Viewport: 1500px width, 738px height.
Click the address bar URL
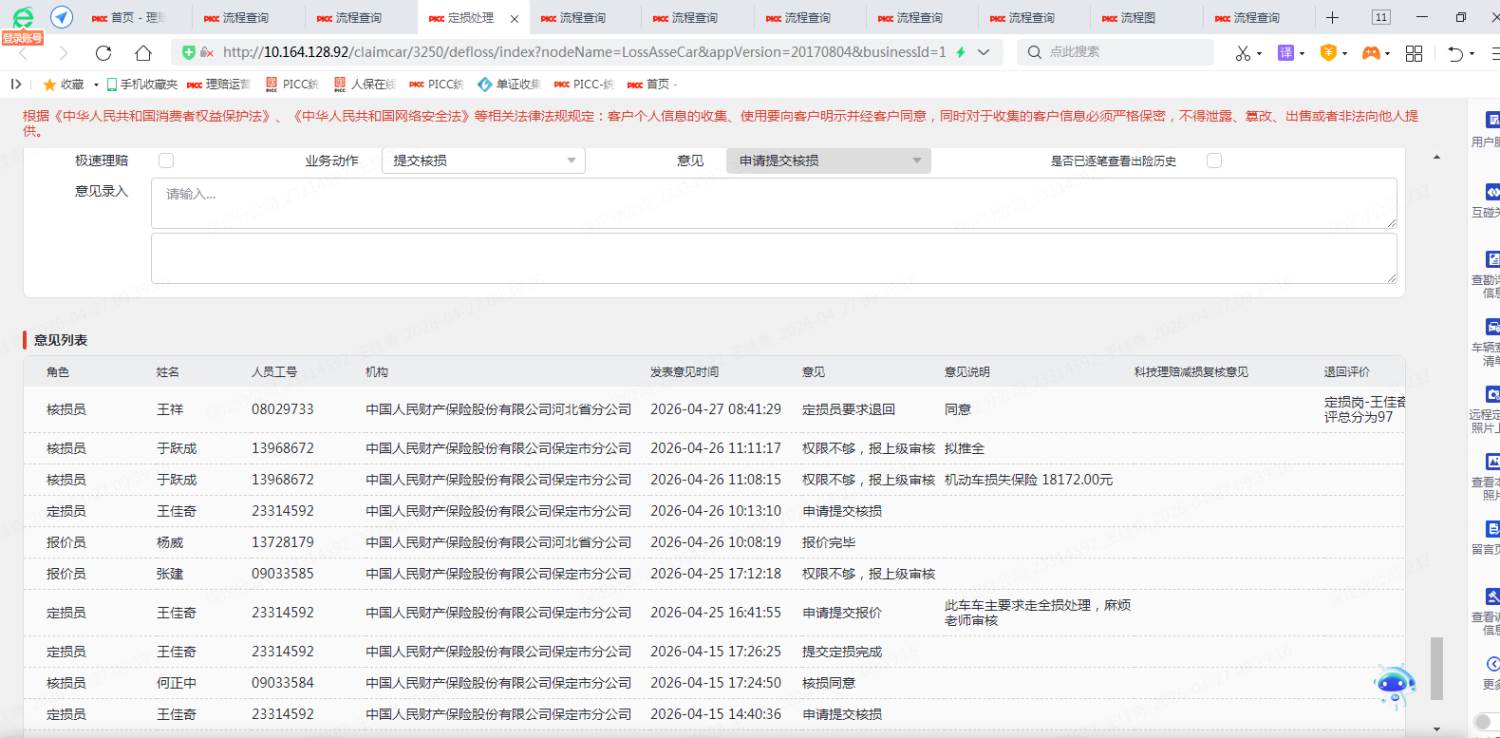584,52
